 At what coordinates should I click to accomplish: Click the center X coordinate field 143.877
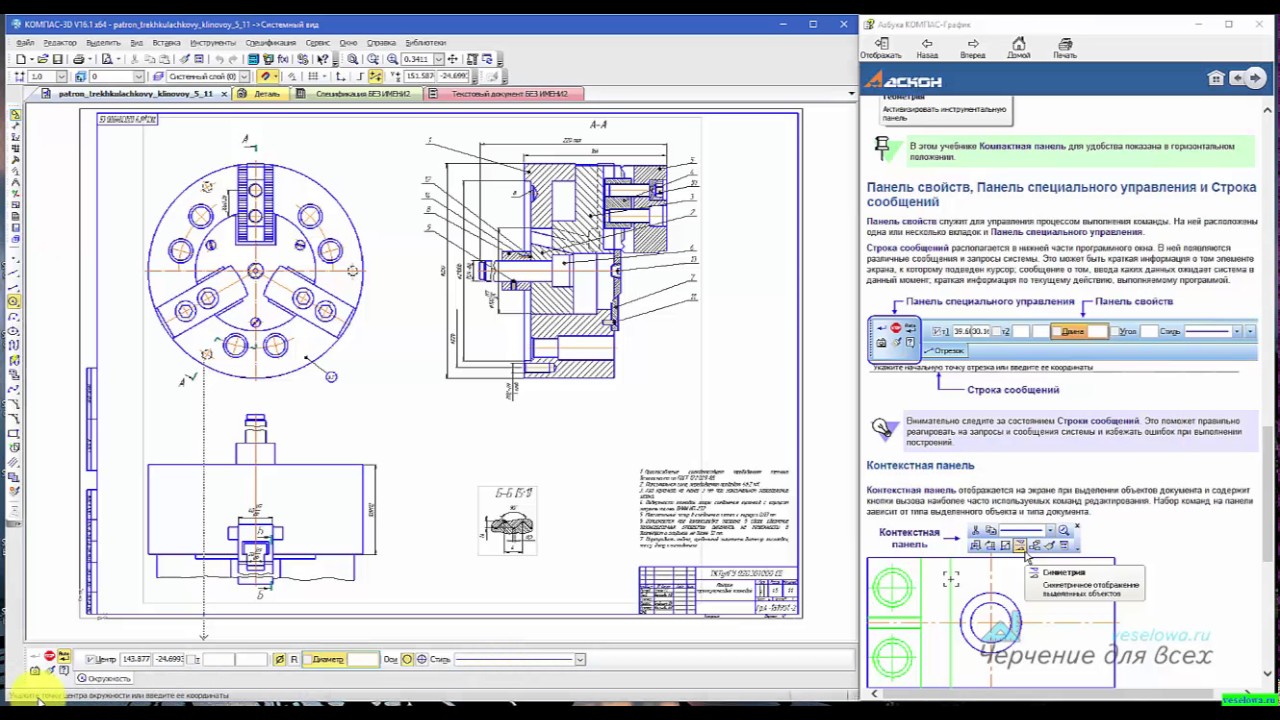click(x=136, y=659)
